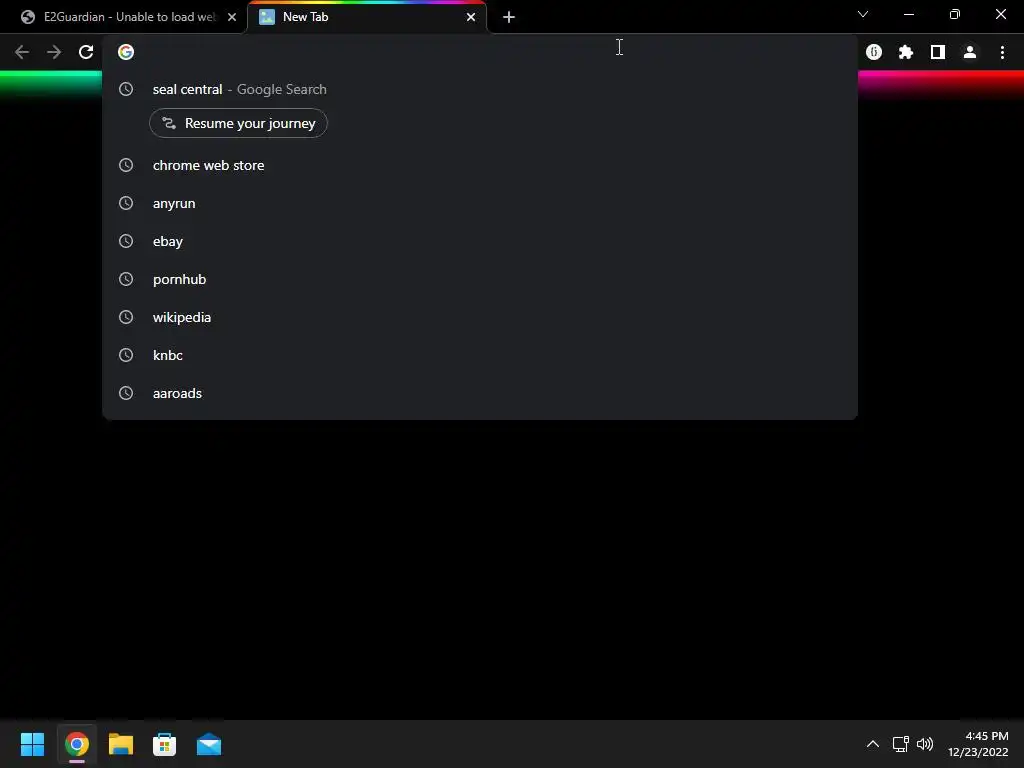Open the Windows Start menu

pos(32,744)
